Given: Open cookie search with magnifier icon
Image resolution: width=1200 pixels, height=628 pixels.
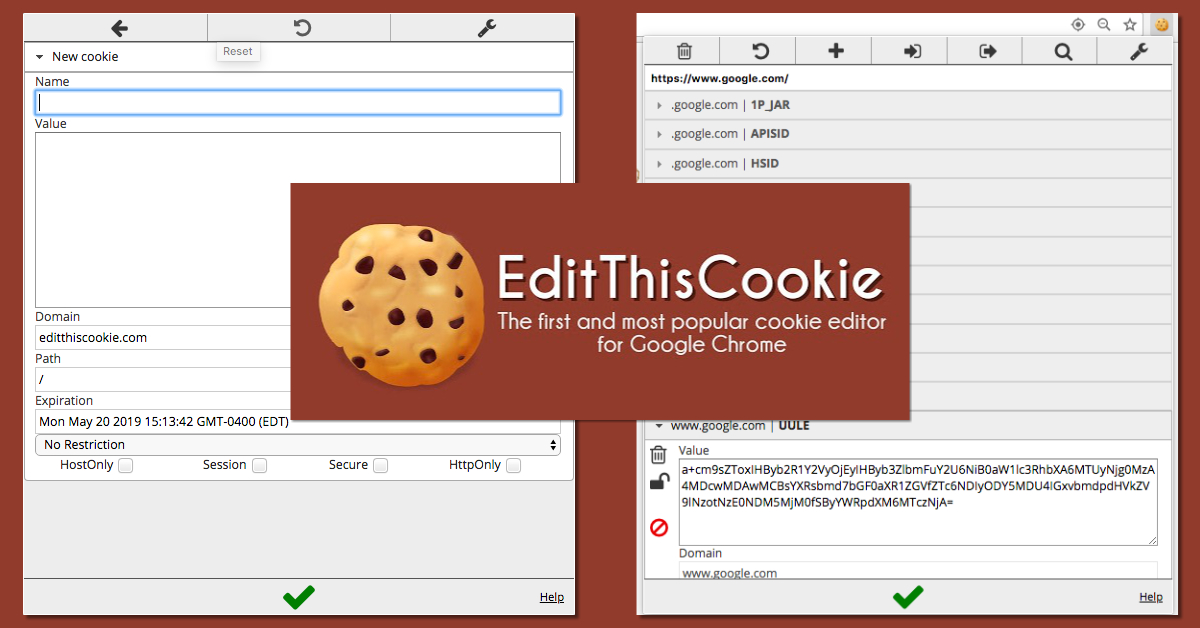Looking at the screenshot, I should pyautogui.click(x=1063, y=51).
